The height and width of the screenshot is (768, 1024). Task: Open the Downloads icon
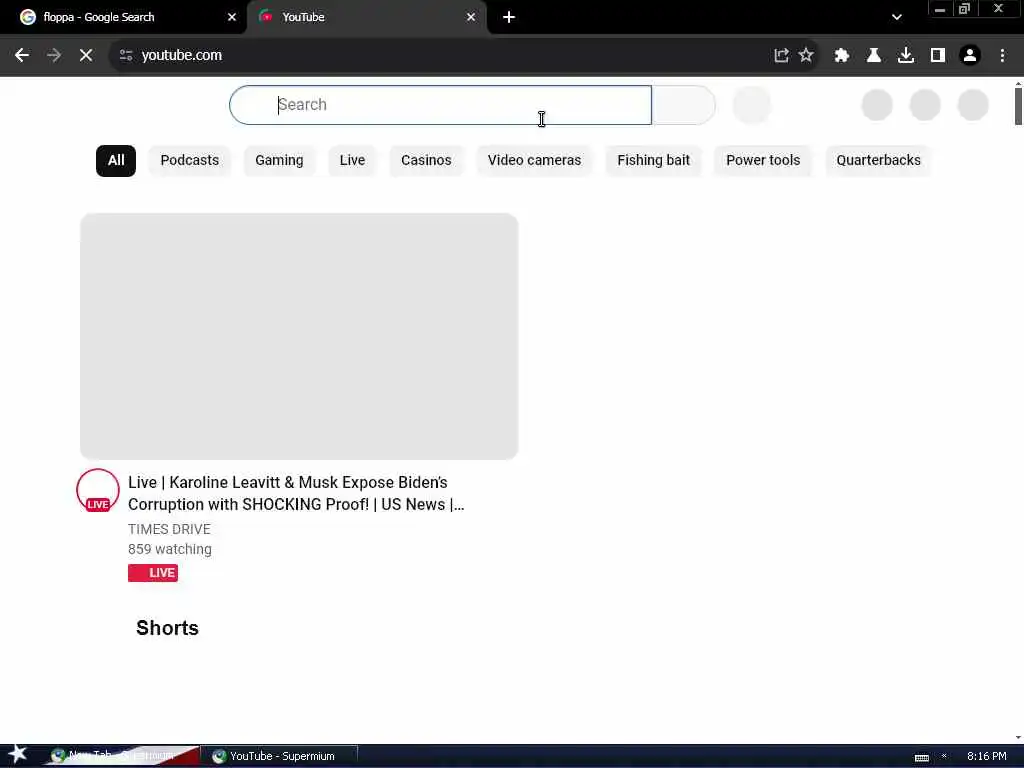coord(906,56)
